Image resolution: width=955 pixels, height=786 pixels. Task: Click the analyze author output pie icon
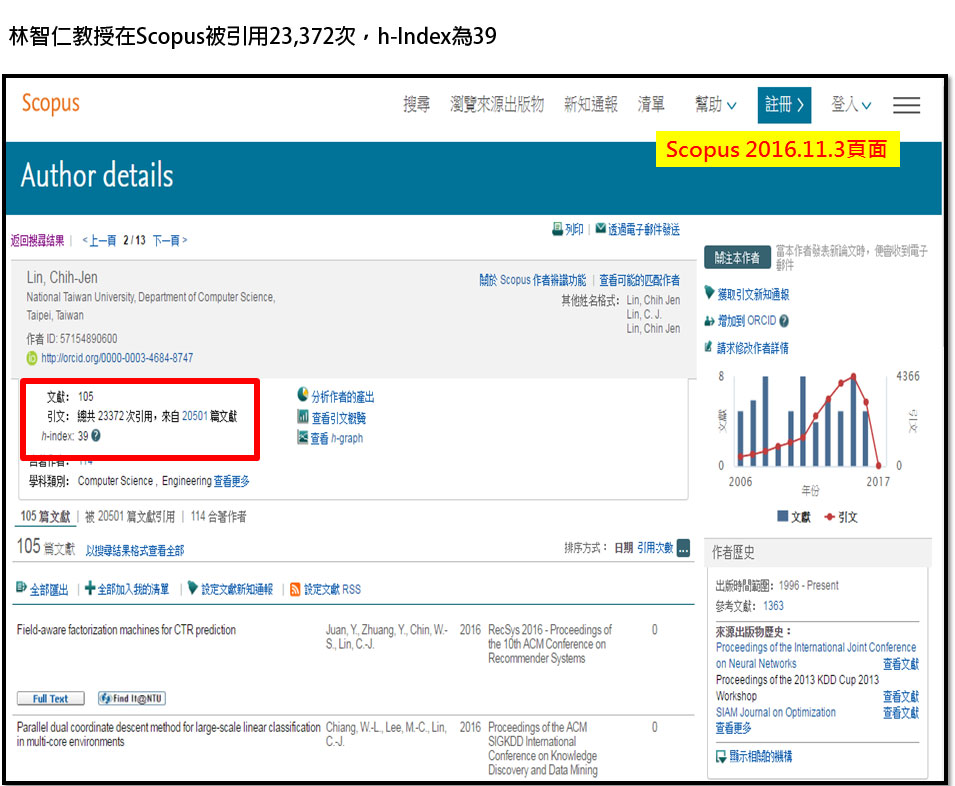pyautogui.click(x=303, y=395)
